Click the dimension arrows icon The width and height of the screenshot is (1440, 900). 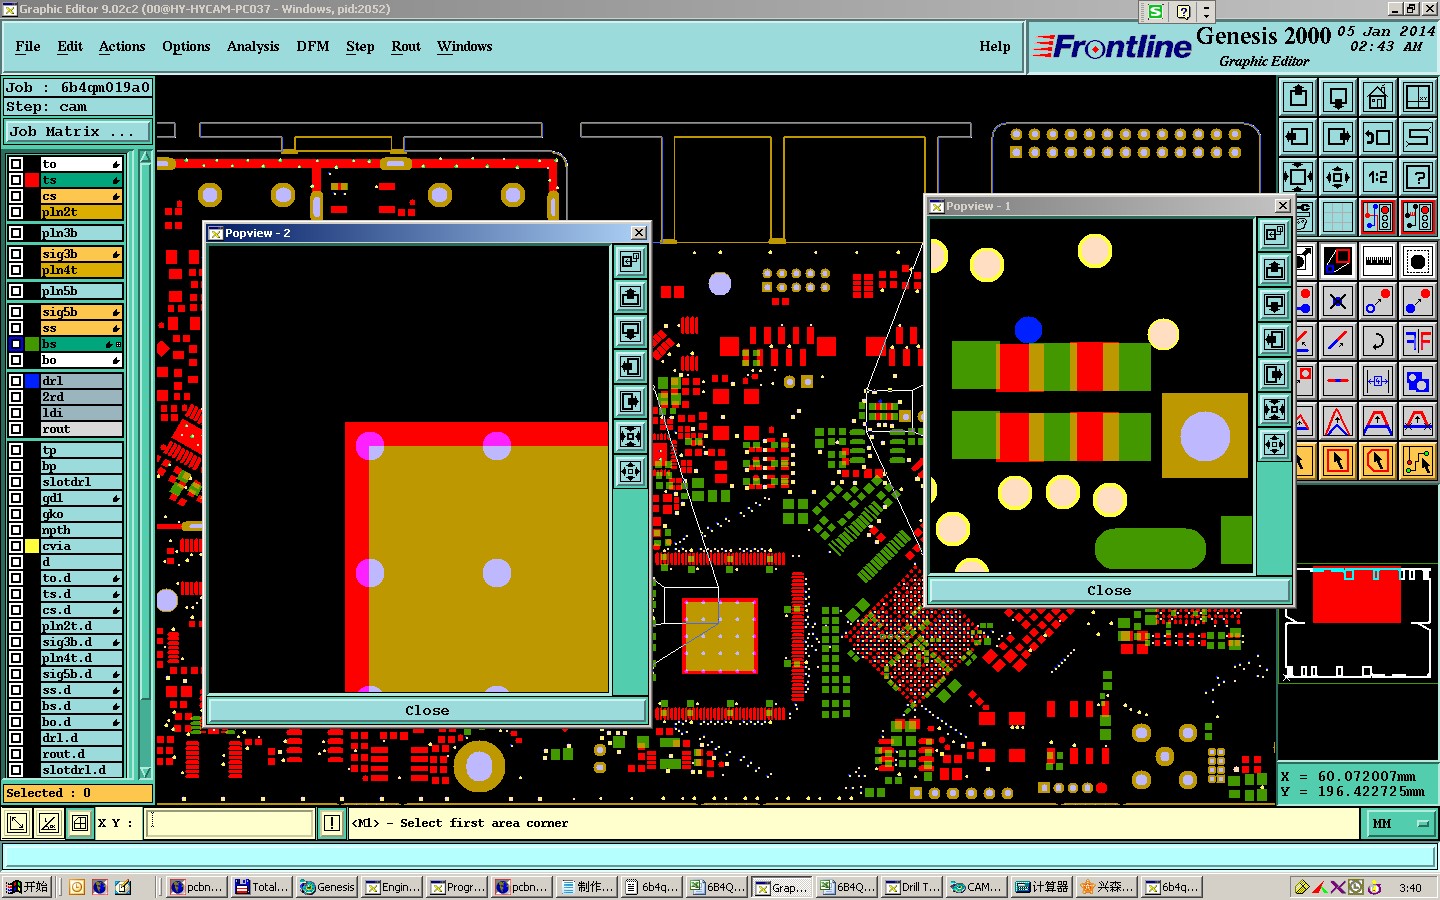coord(1378,381)
